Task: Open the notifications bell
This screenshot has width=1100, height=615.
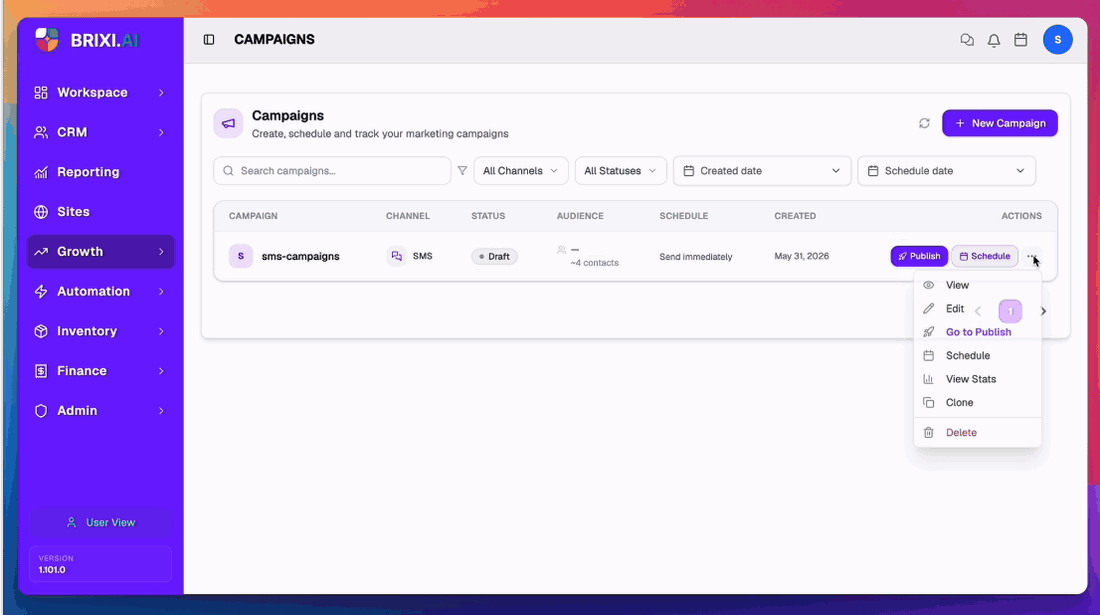Action: (x=993, y=40)
